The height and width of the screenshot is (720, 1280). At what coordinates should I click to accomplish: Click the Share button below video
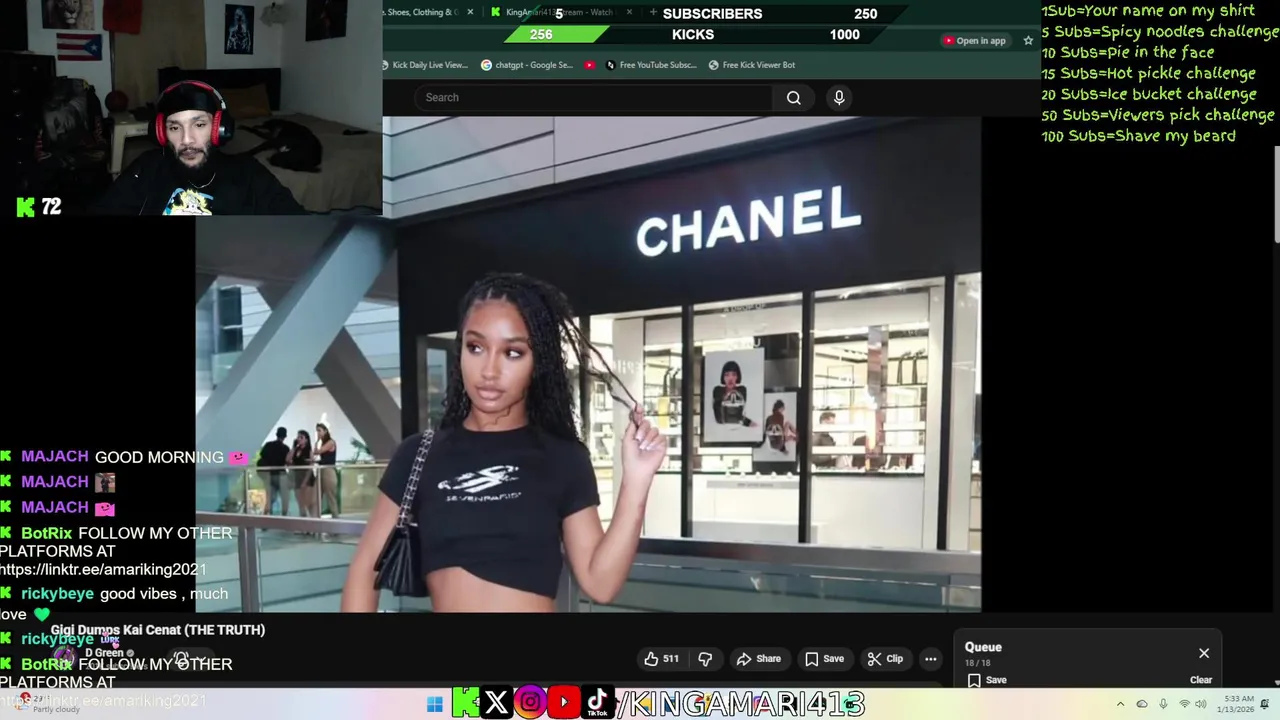pos(758,659)
